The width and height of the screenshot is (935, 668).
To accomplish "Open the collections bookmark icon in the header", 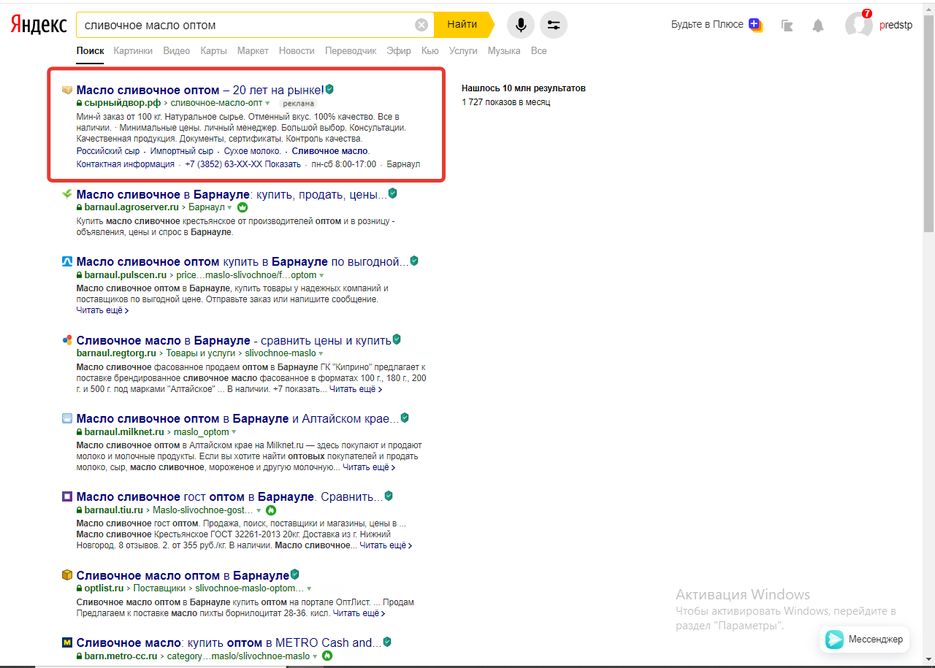I will point(787,25).
